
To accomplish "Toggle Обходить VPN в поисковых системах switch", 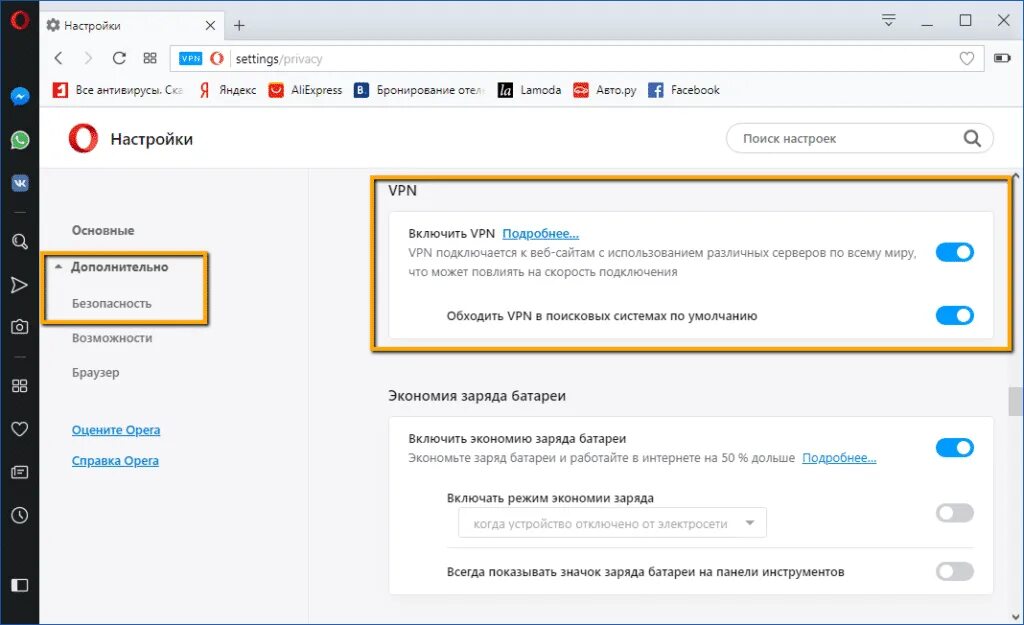I will coord(955,315).
